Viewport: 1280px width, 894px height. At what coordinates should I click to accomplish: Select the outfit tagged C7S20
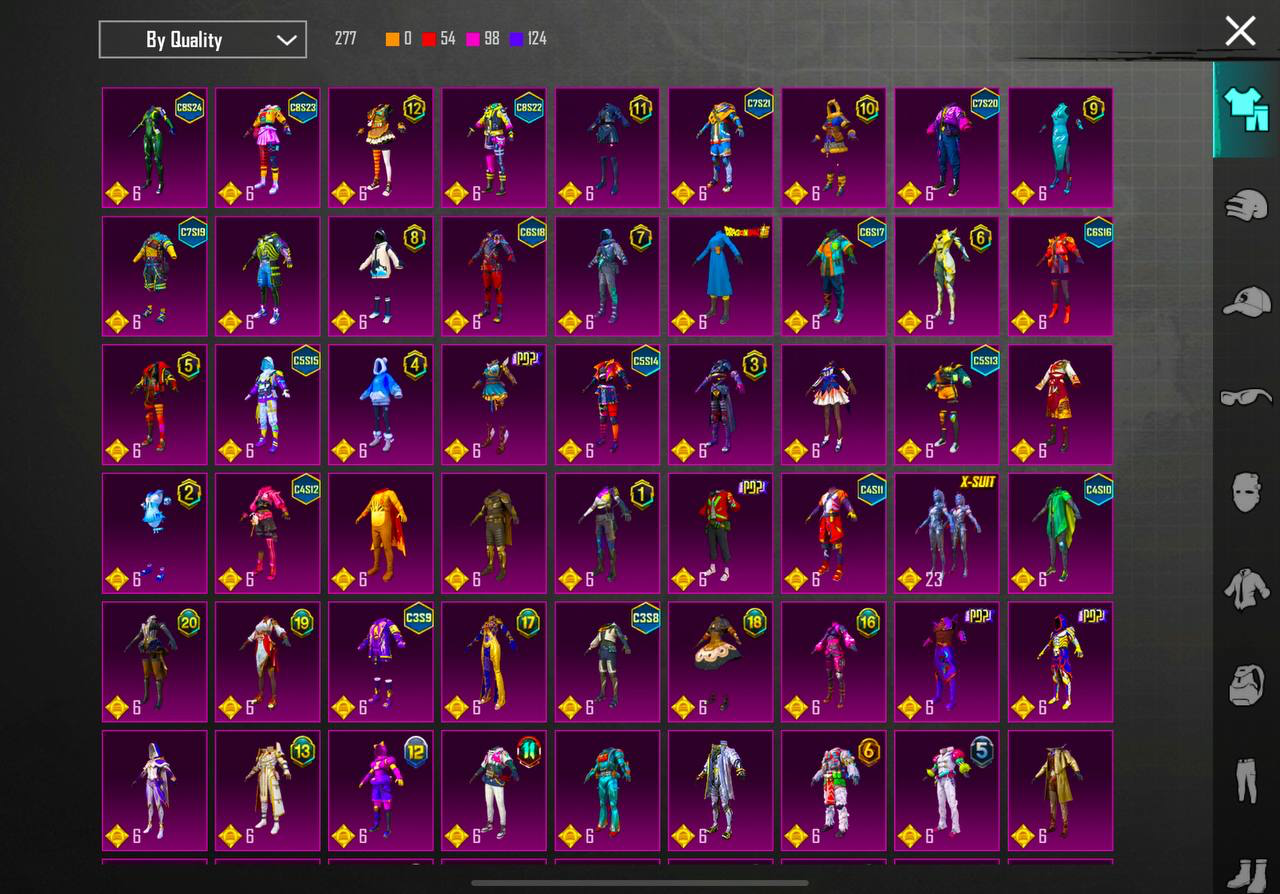[947, 147]
